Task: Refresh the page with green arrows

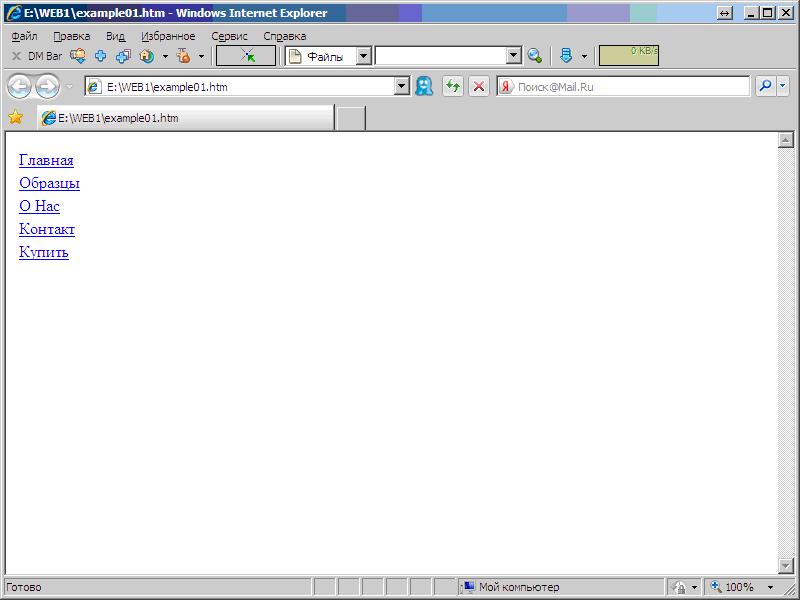Action: pos(453,87)
